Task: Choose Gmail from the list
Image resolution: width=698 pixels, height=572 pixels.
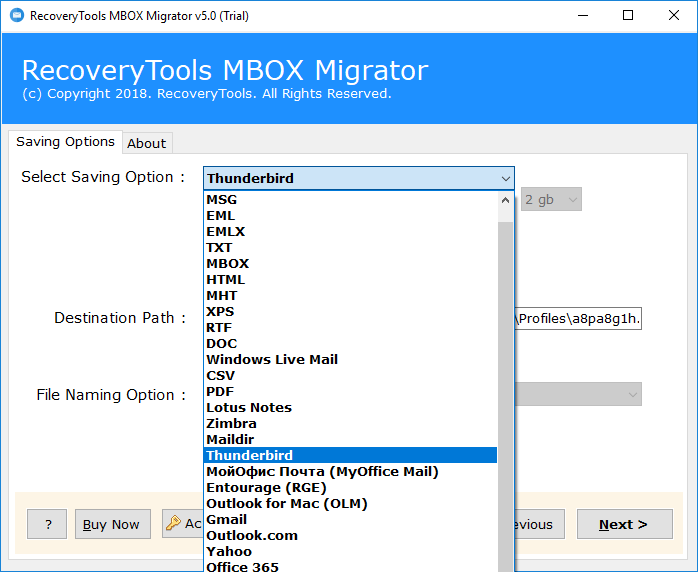Action: pyautogui.click(x=350, y=519)
